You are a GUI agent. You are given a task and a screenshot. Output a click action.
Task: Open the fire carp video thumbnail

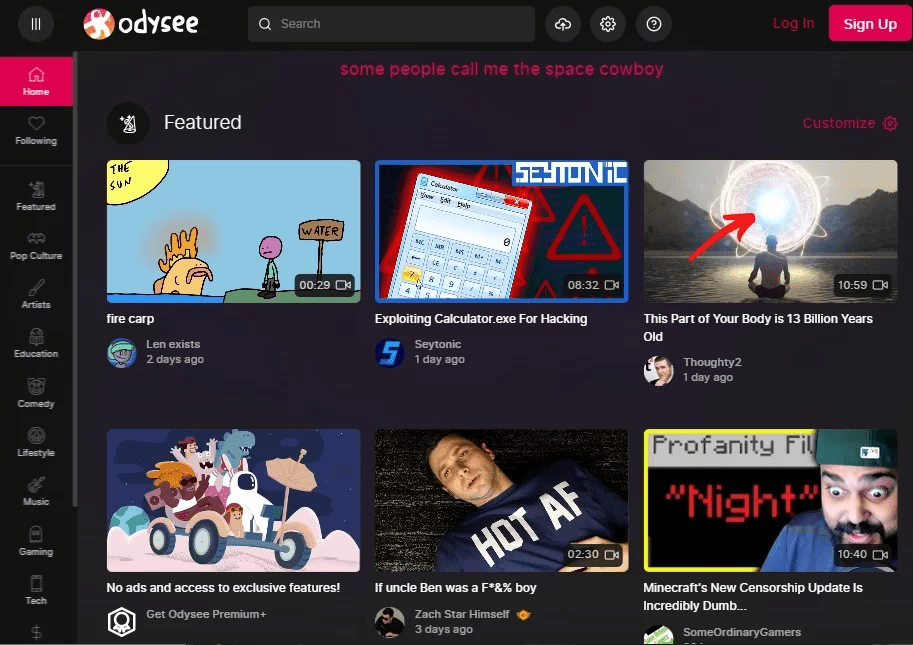[233, 232]
